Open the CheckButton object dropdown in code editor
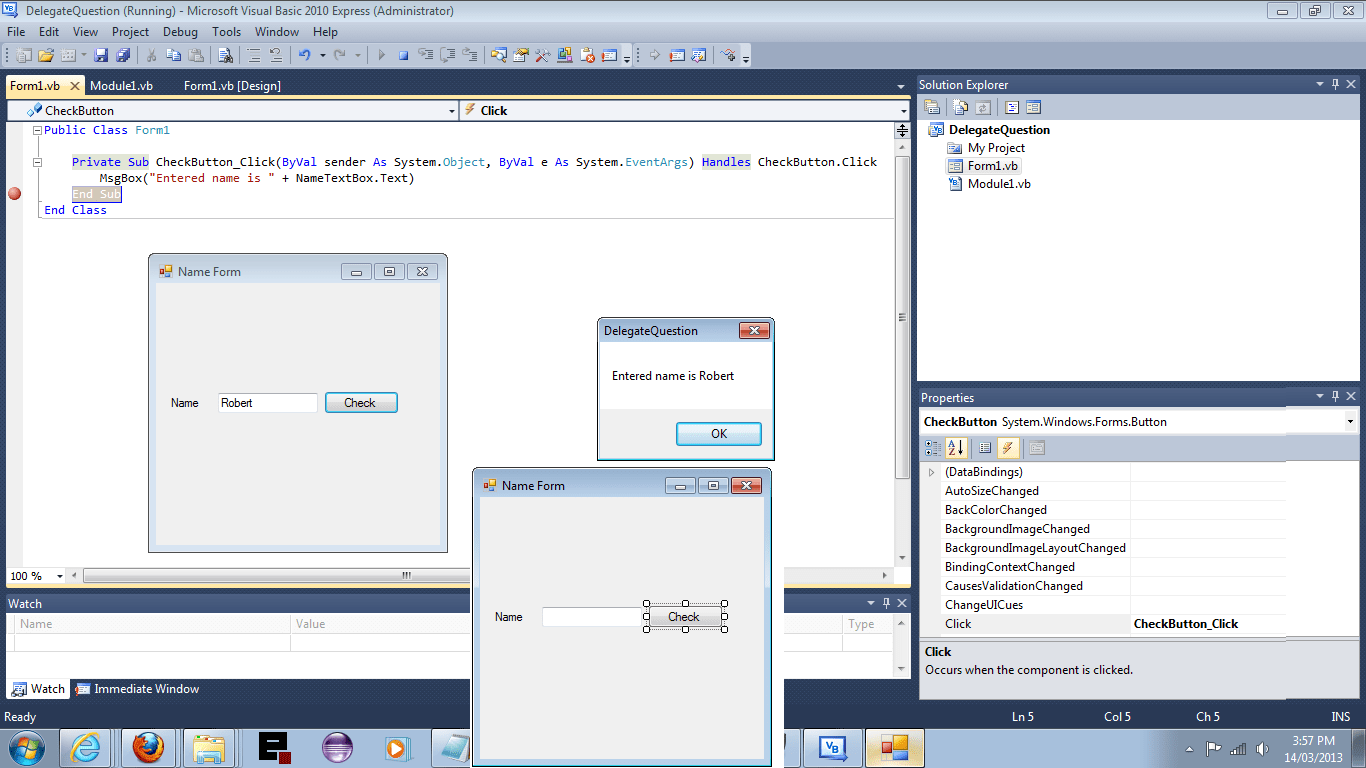The image size is (1366, 768). pyautogui.click(x=452, y=110)
